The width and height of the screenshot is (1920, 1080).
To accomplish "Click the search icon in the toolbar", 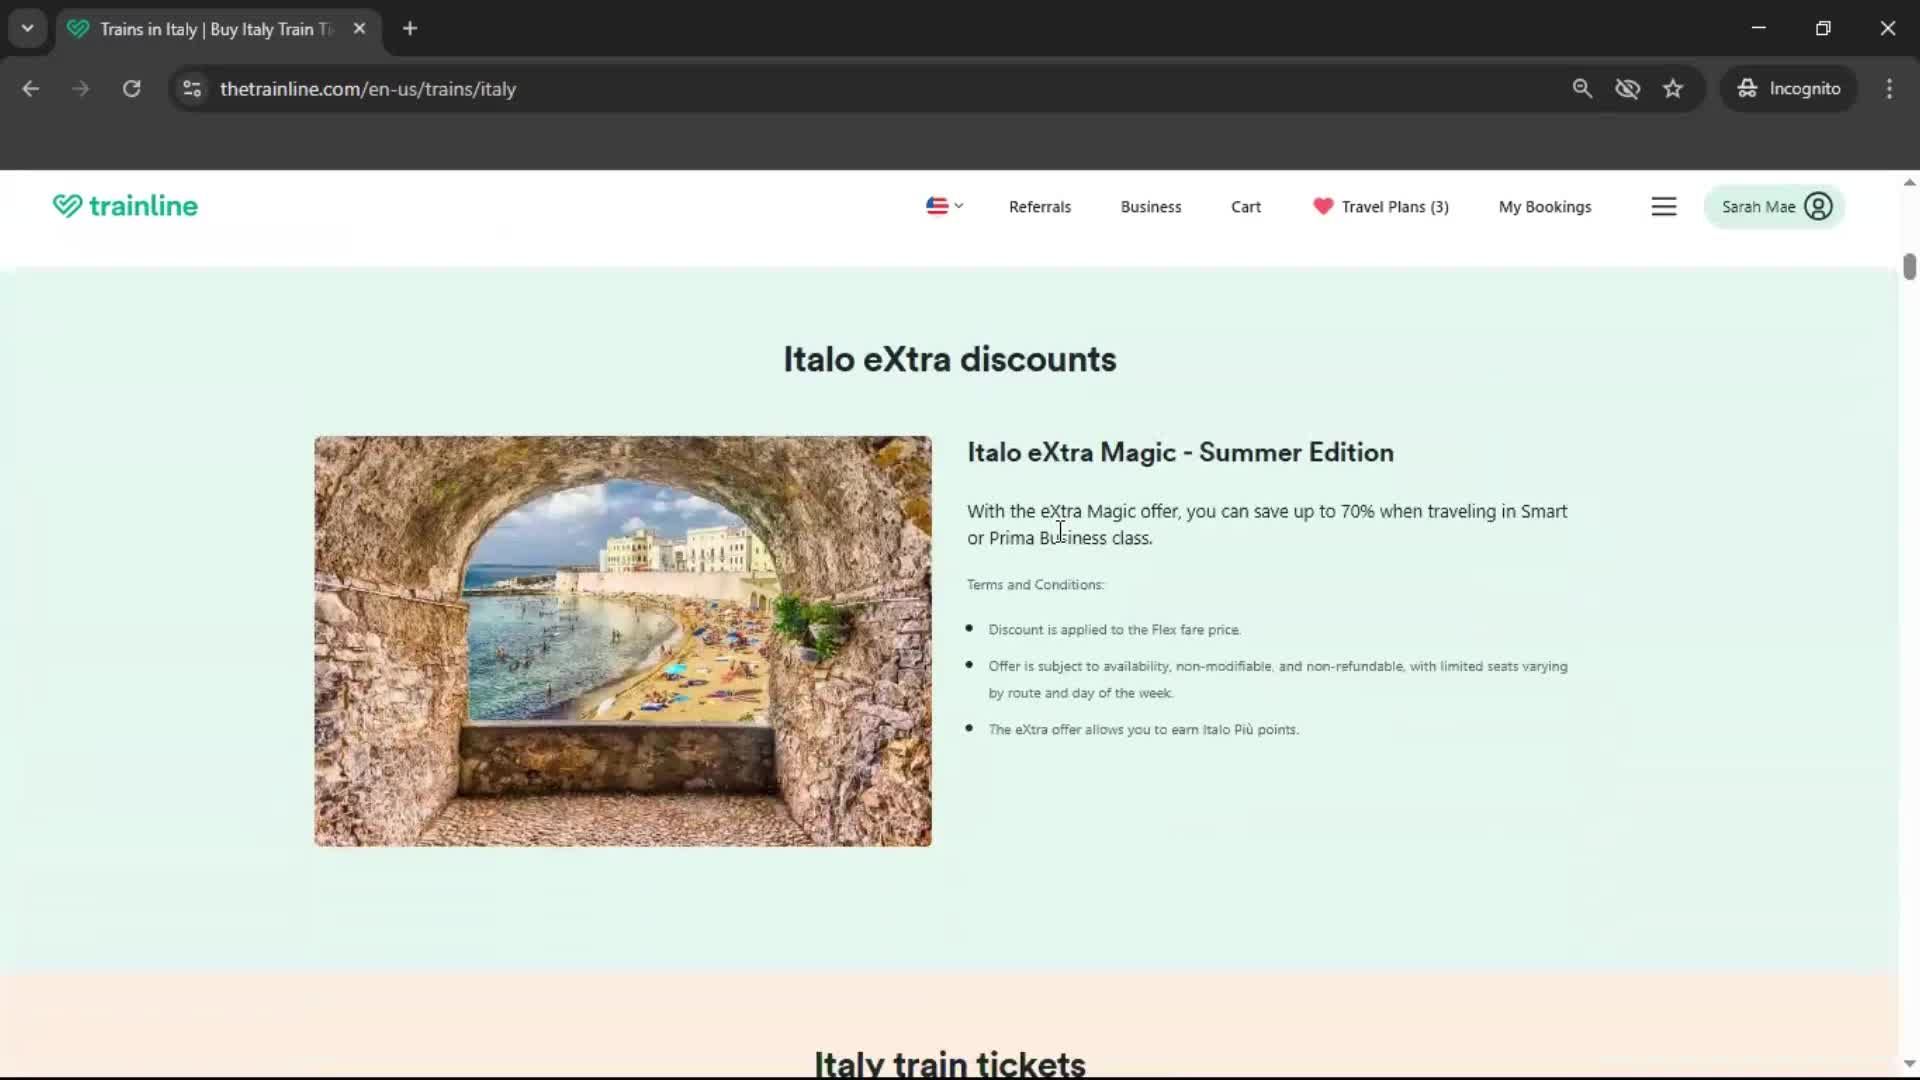I will click(1583, 88).
